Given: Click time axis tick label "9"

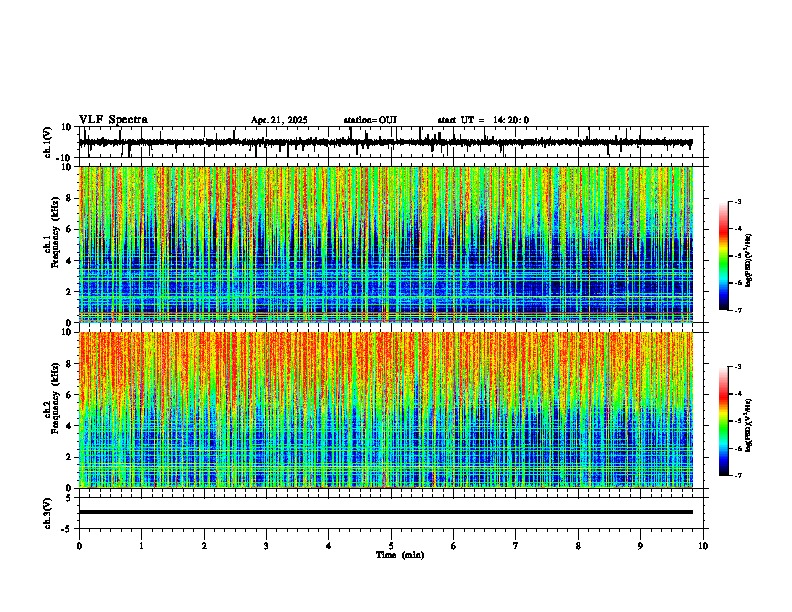Looking at the screenshot, I should click(640, 546).
